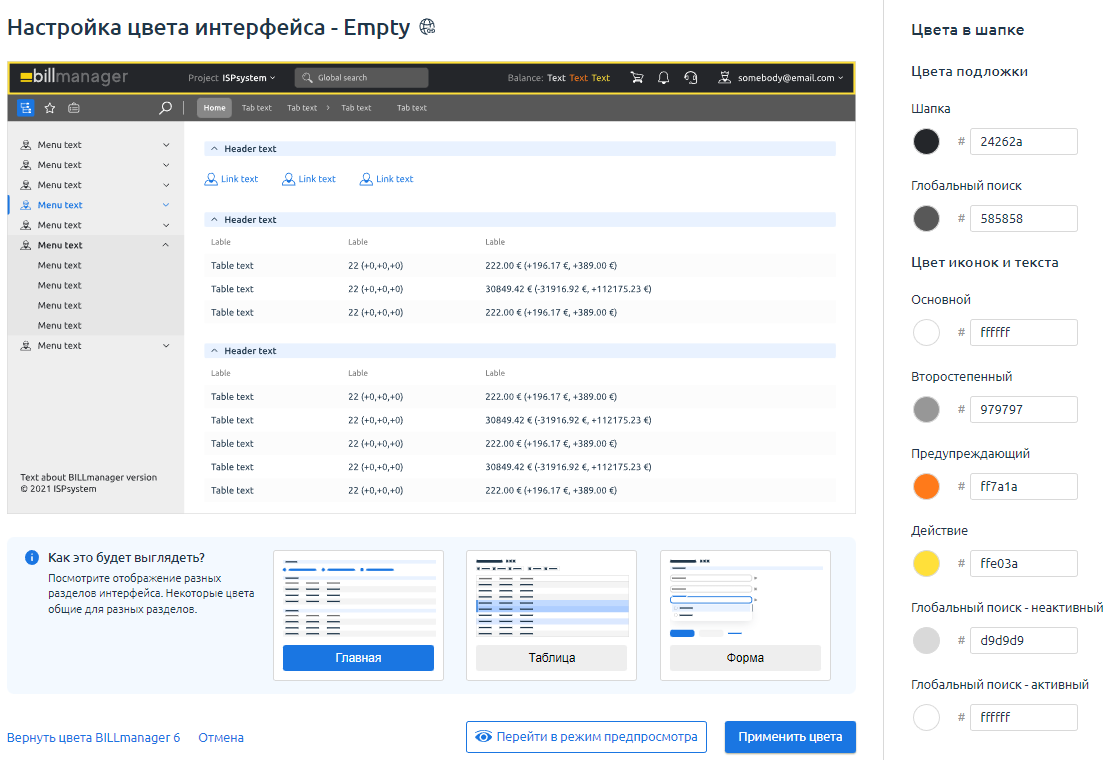Viewport: 1117px width, 760px height.
Task: Click the support headset icon
Action: point(690,78)
